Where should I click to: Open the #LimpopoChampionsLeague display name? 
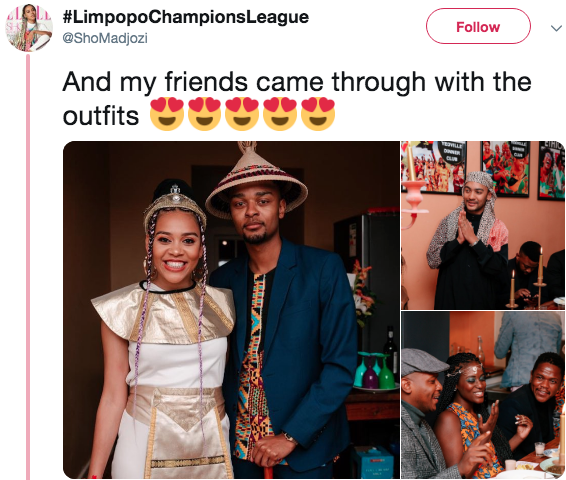186,17
